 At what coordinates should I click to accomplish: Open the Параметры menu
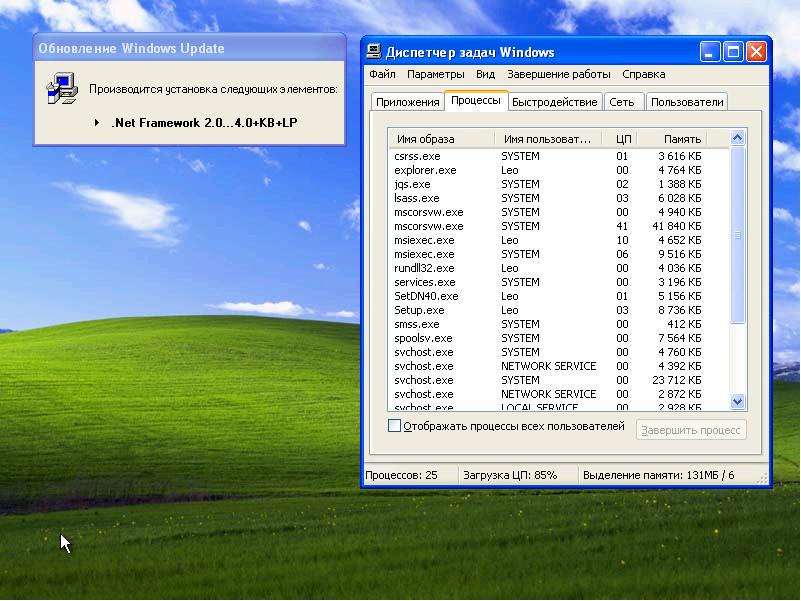[x=435, y=74]
